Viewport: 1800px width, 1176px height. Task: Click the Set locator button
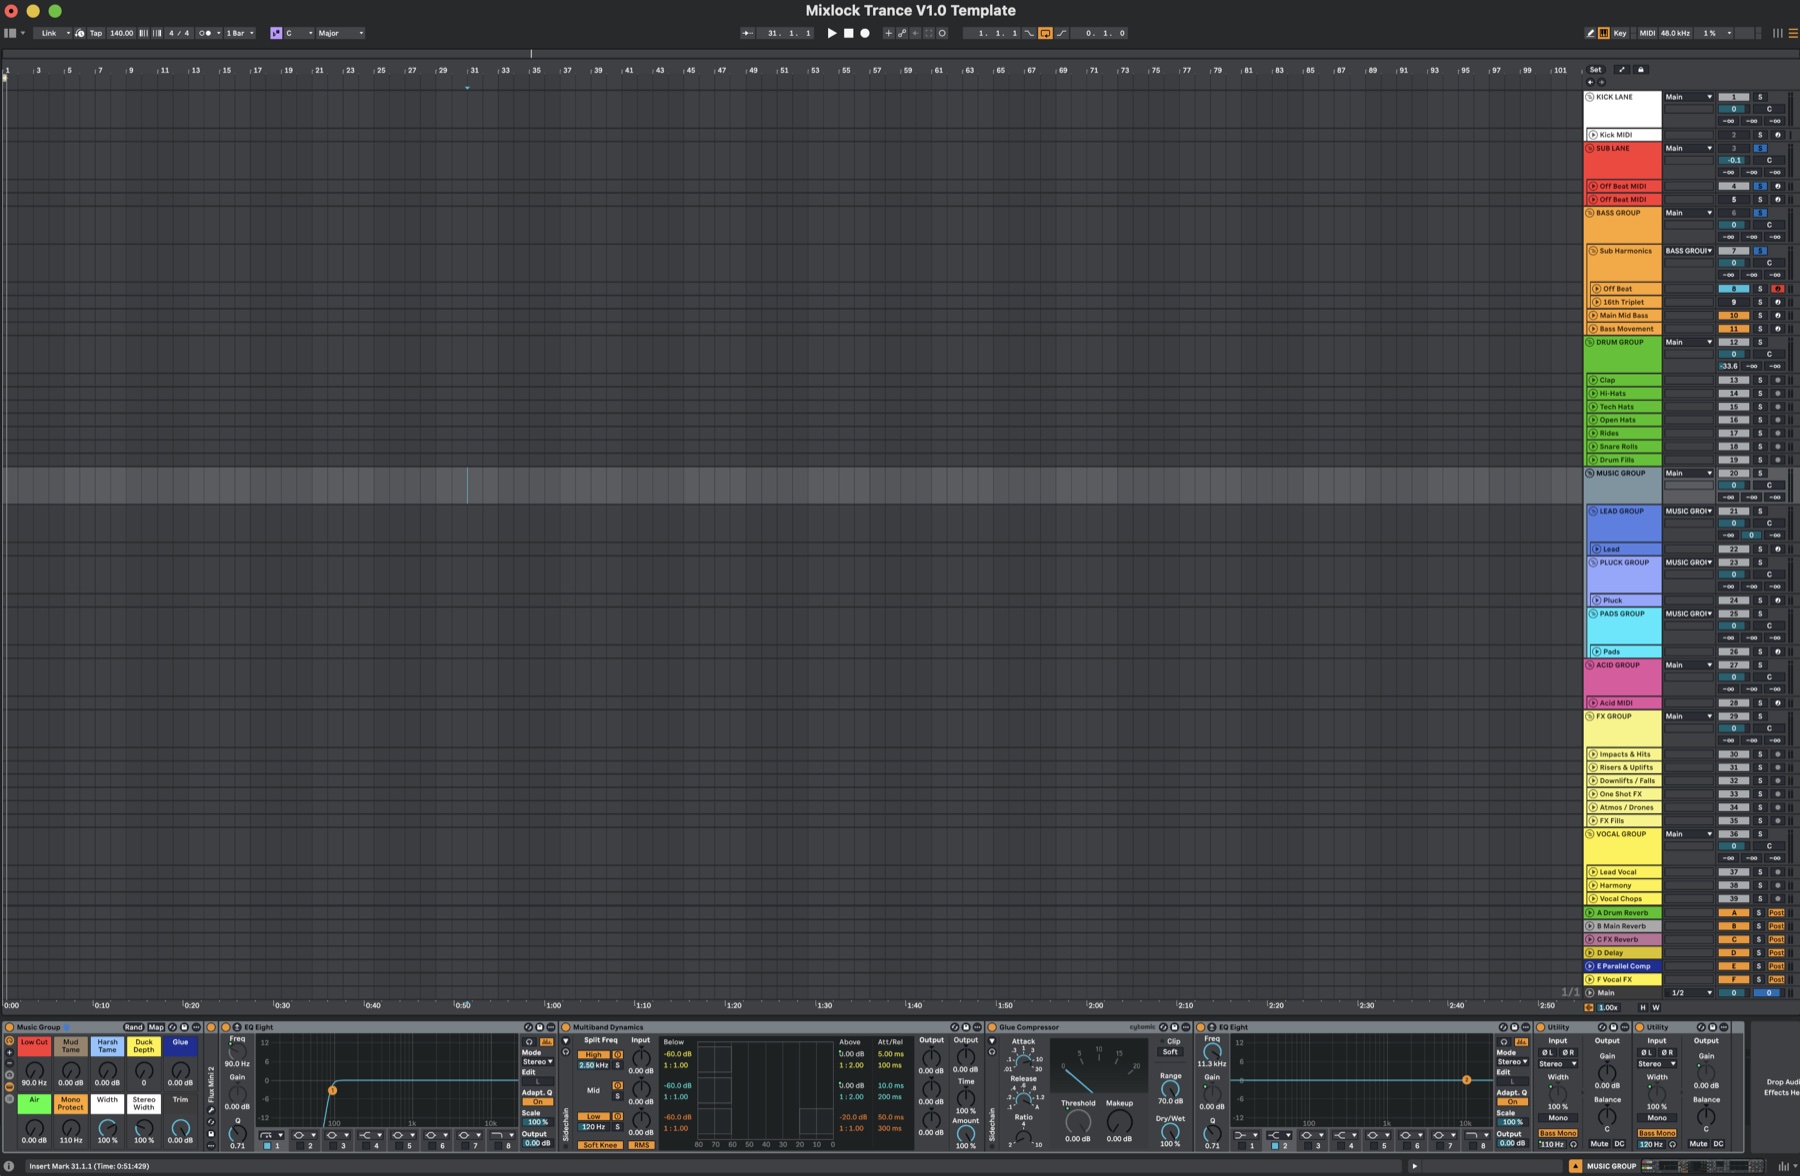1595,70
